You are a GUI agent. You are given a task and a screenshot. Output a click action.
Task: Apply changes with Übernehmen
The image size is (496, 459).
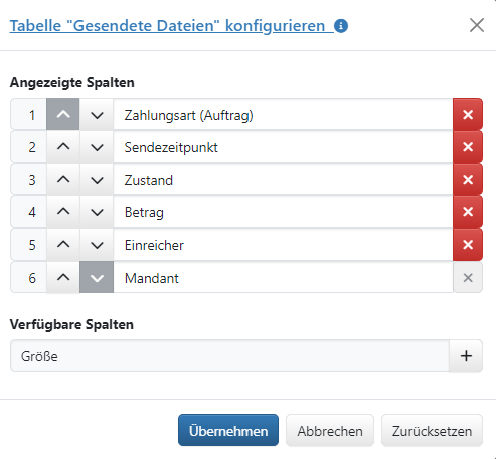point(228,430)
